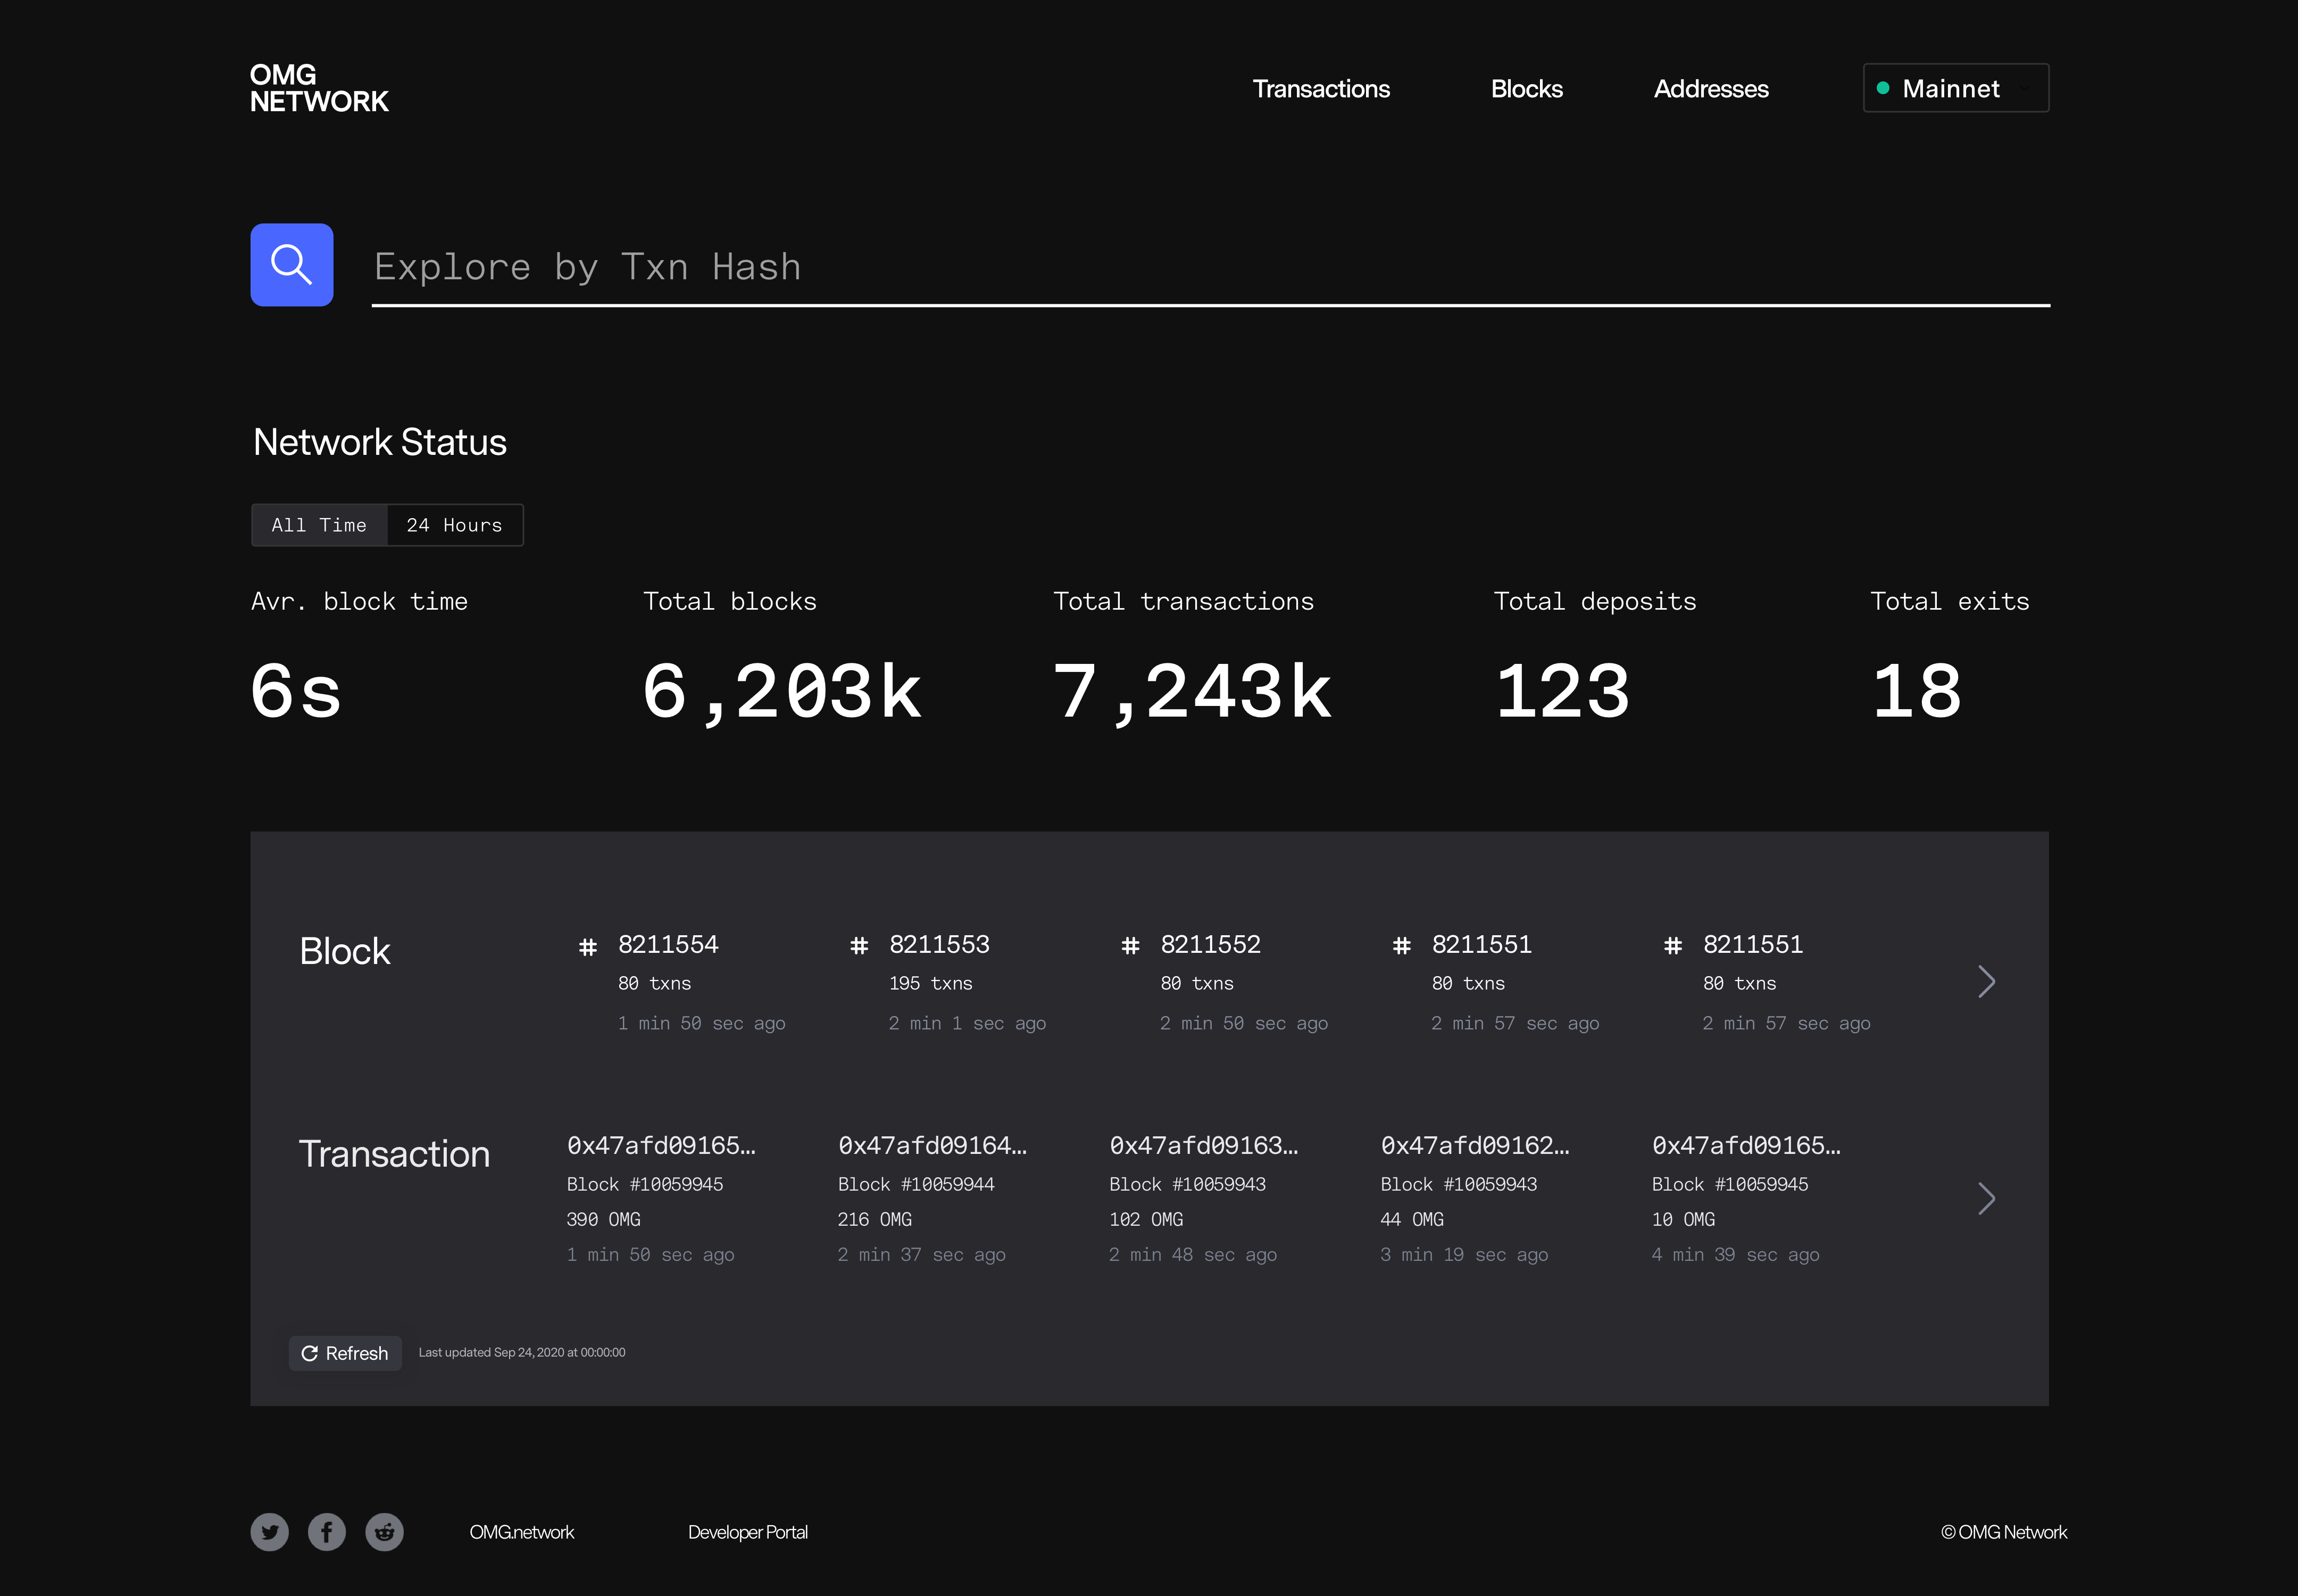The height and width of the screenshot is (1596, 2298).
Task: Click hash icon next to block 8211554
Action: (x=588, y=946)
